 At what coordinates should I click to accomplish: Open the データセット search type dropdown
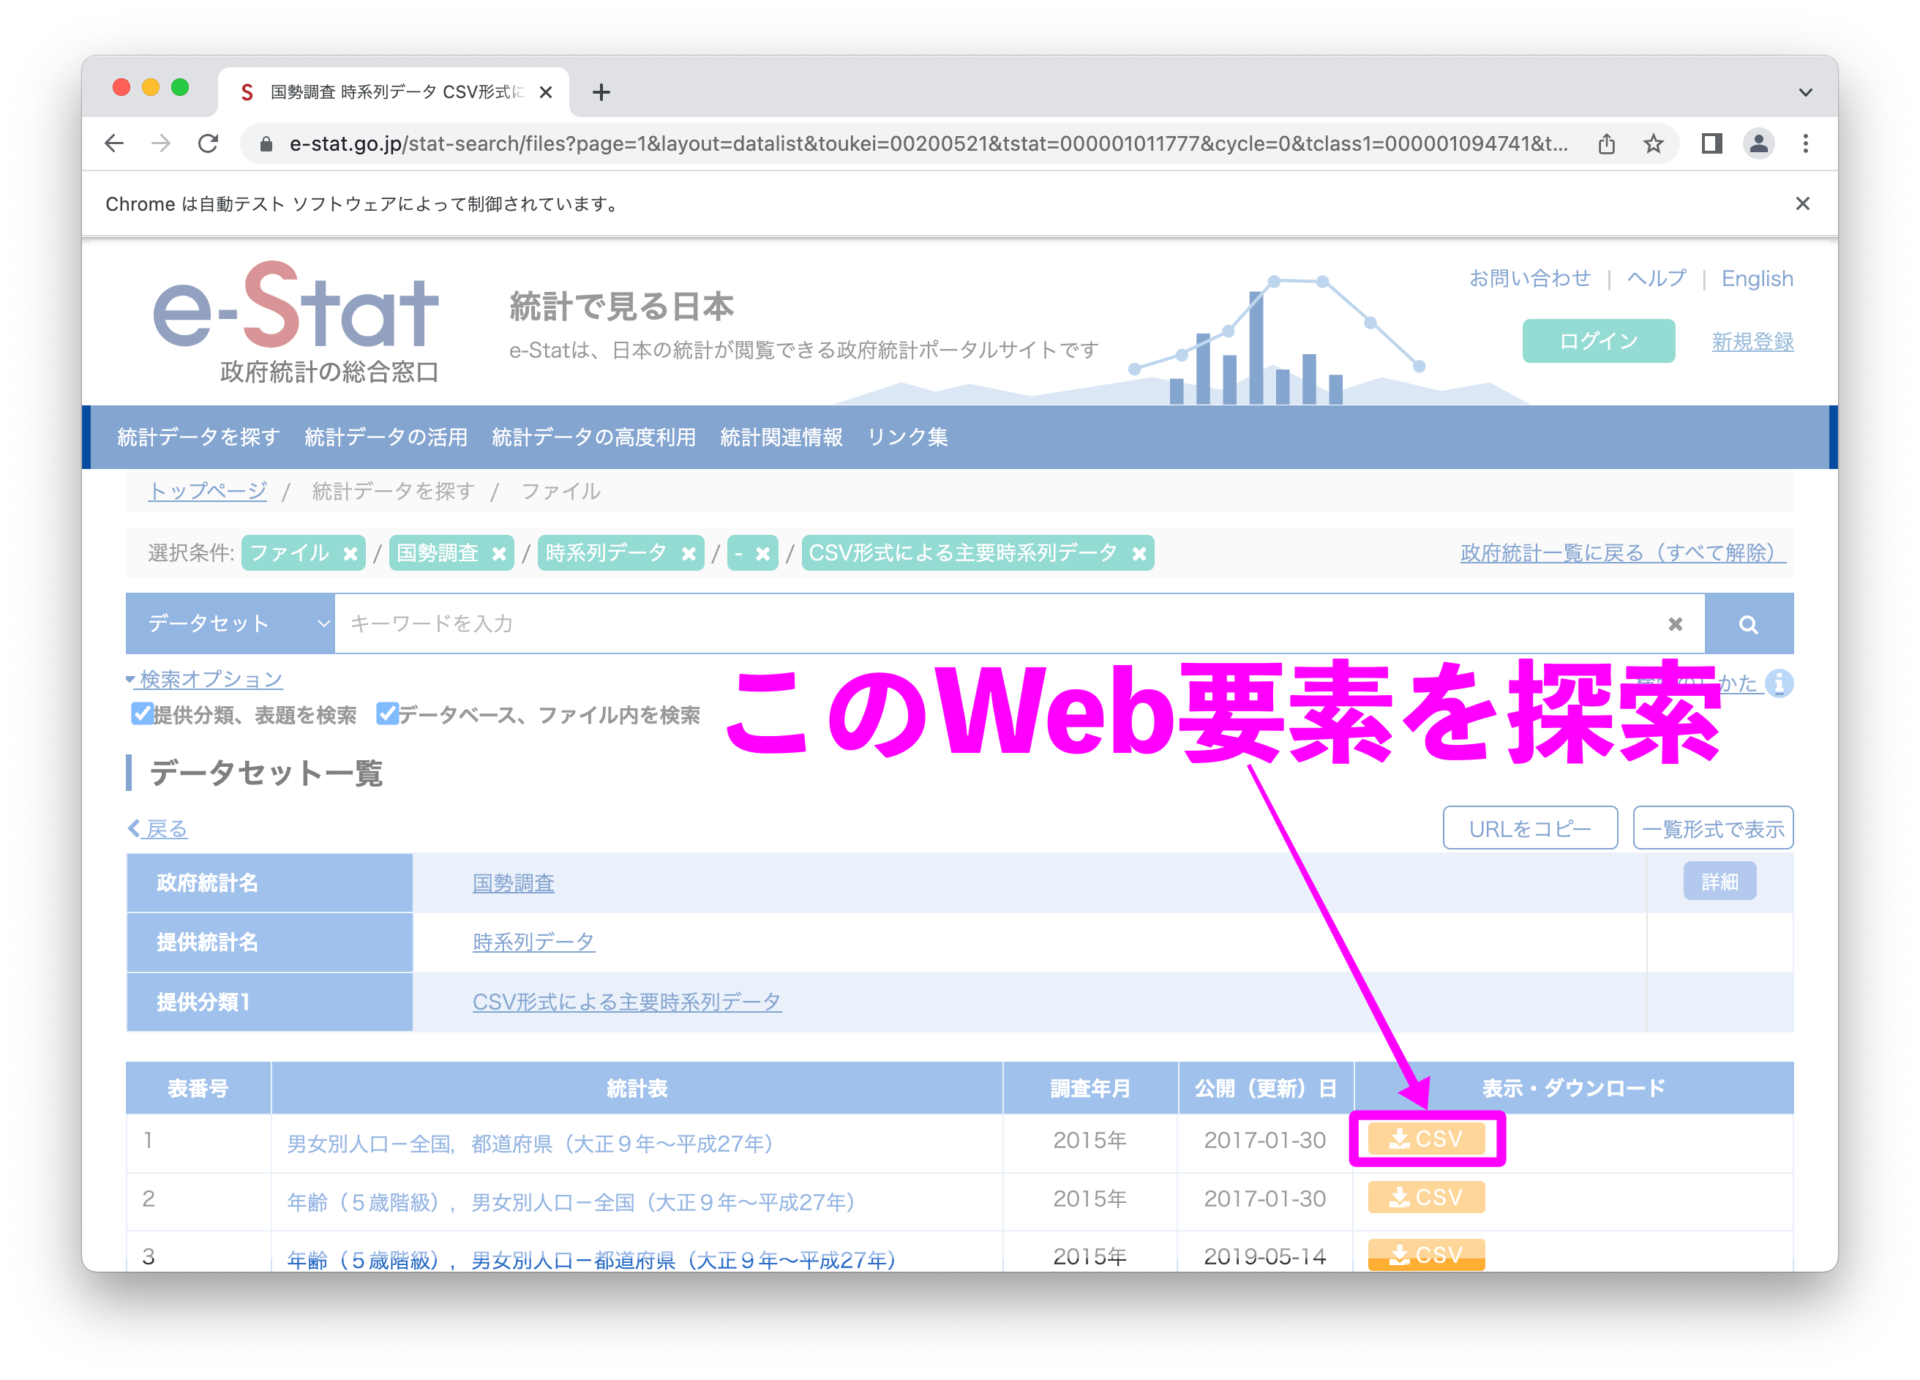click(230, 624)
